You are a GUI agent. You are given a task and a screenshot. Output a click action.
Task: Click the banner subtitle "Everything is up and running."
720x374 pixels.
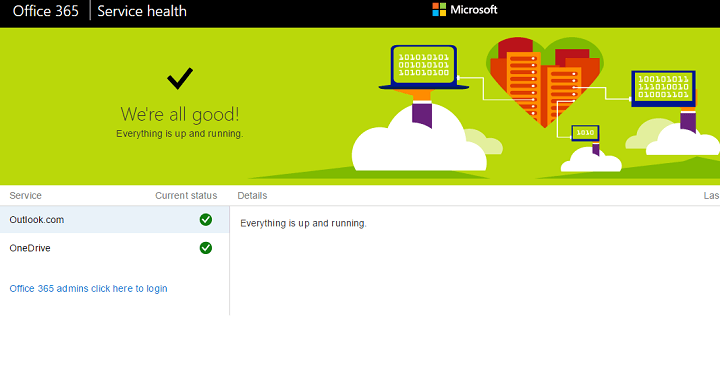click(180, 134)
